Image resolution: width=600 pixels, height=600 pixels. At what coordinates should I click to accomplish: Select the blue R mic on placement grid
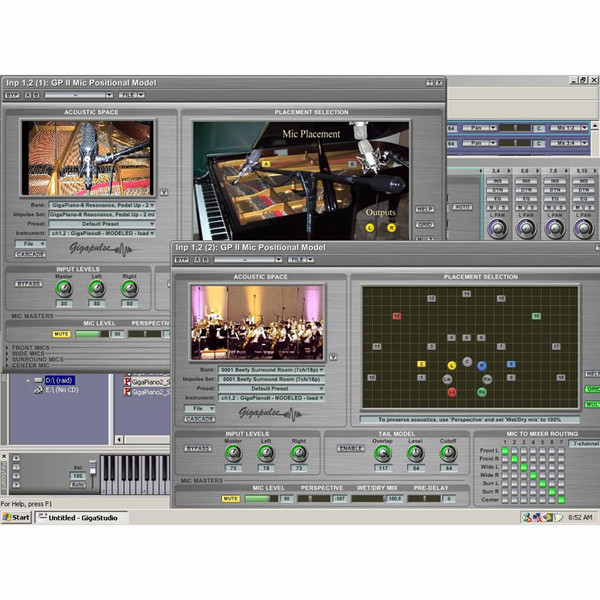pyautogui.click(x=482, y=366)
